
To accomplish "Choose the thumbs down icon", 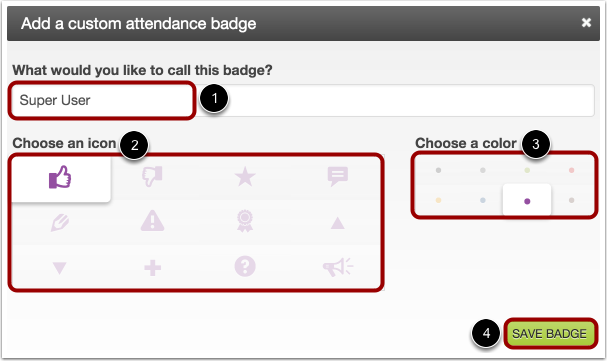I will coord(152,177).
